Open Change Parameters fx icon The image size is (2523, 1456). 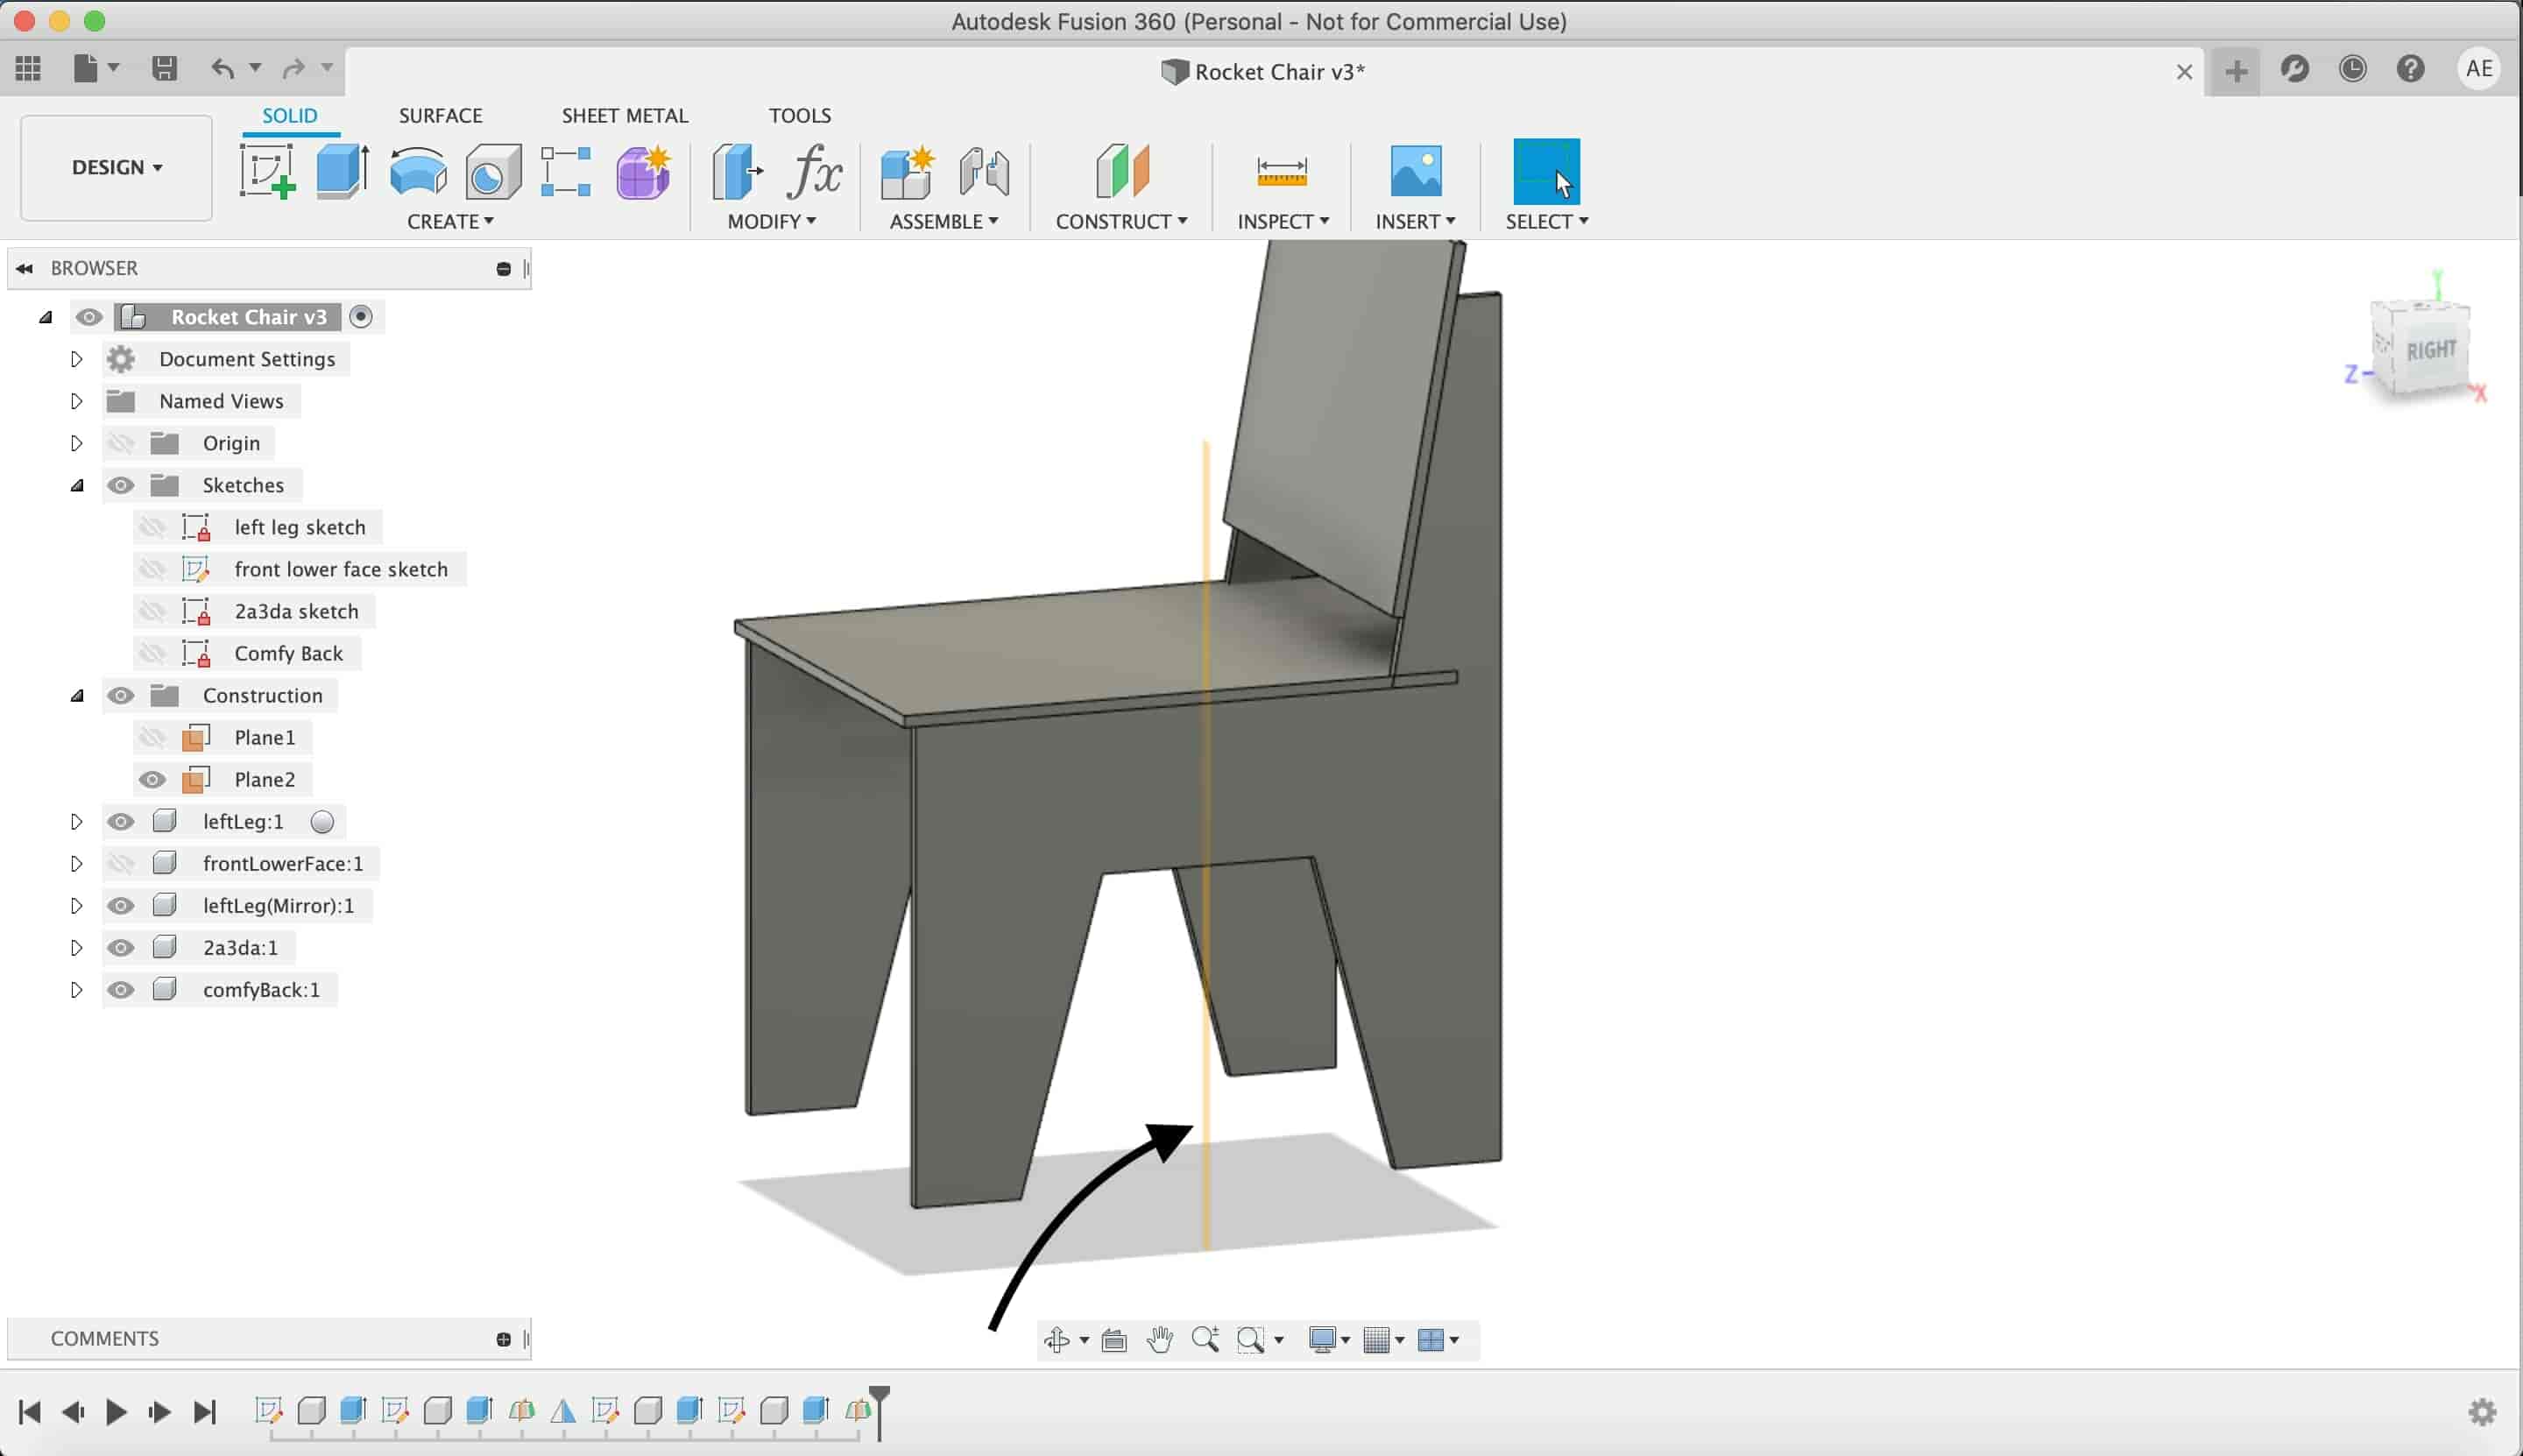tap(814, 171)
